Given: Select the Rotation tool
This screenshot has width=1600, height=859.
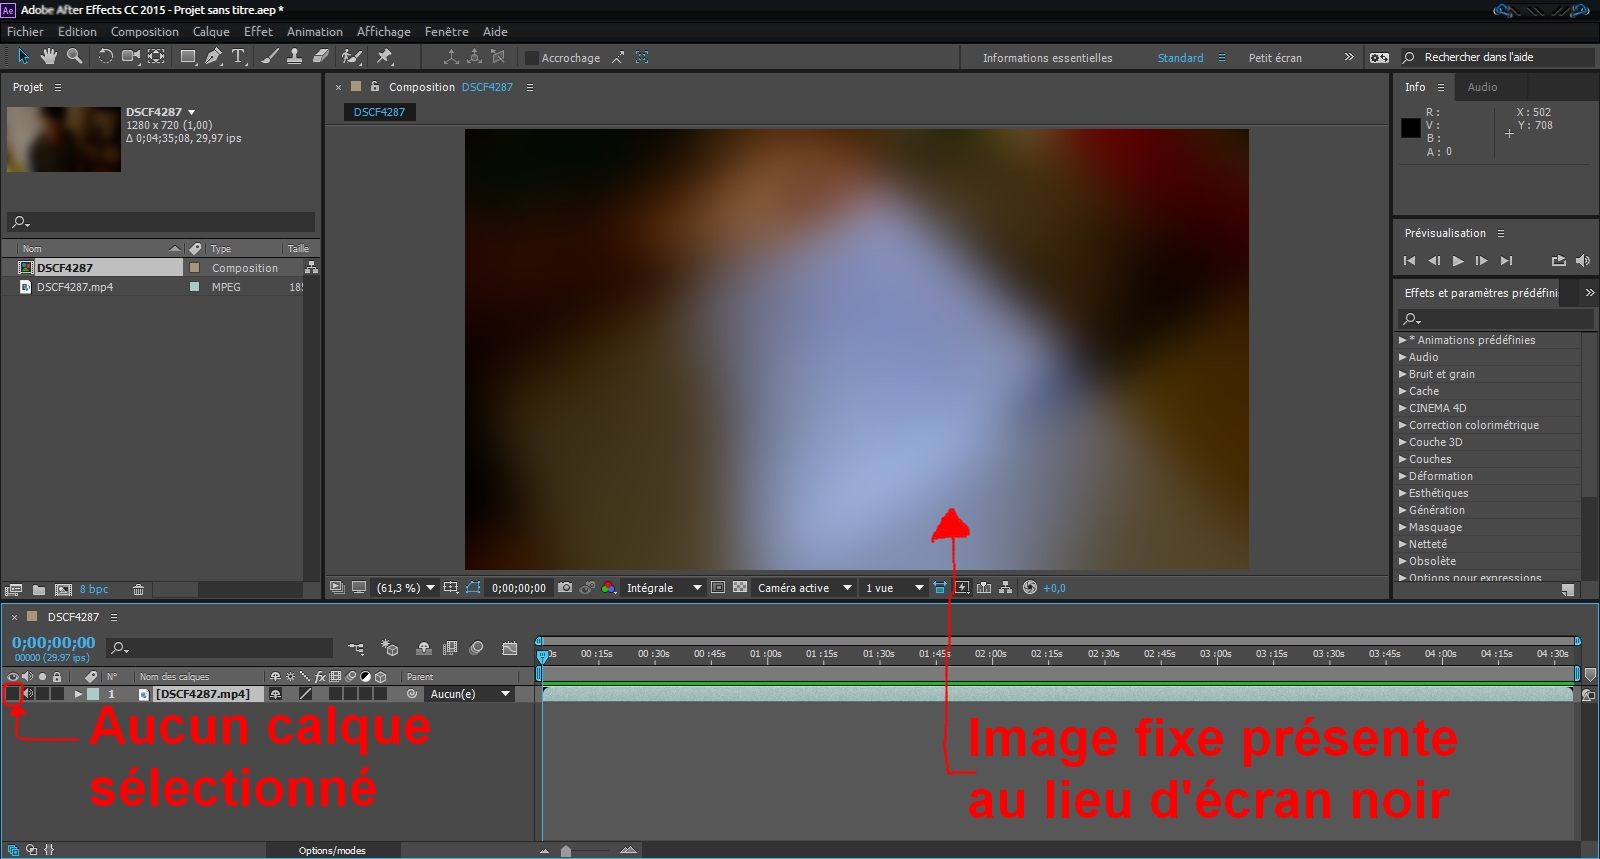Looking at the screenshot, I should pyautogui.click(x=105, y=57).
